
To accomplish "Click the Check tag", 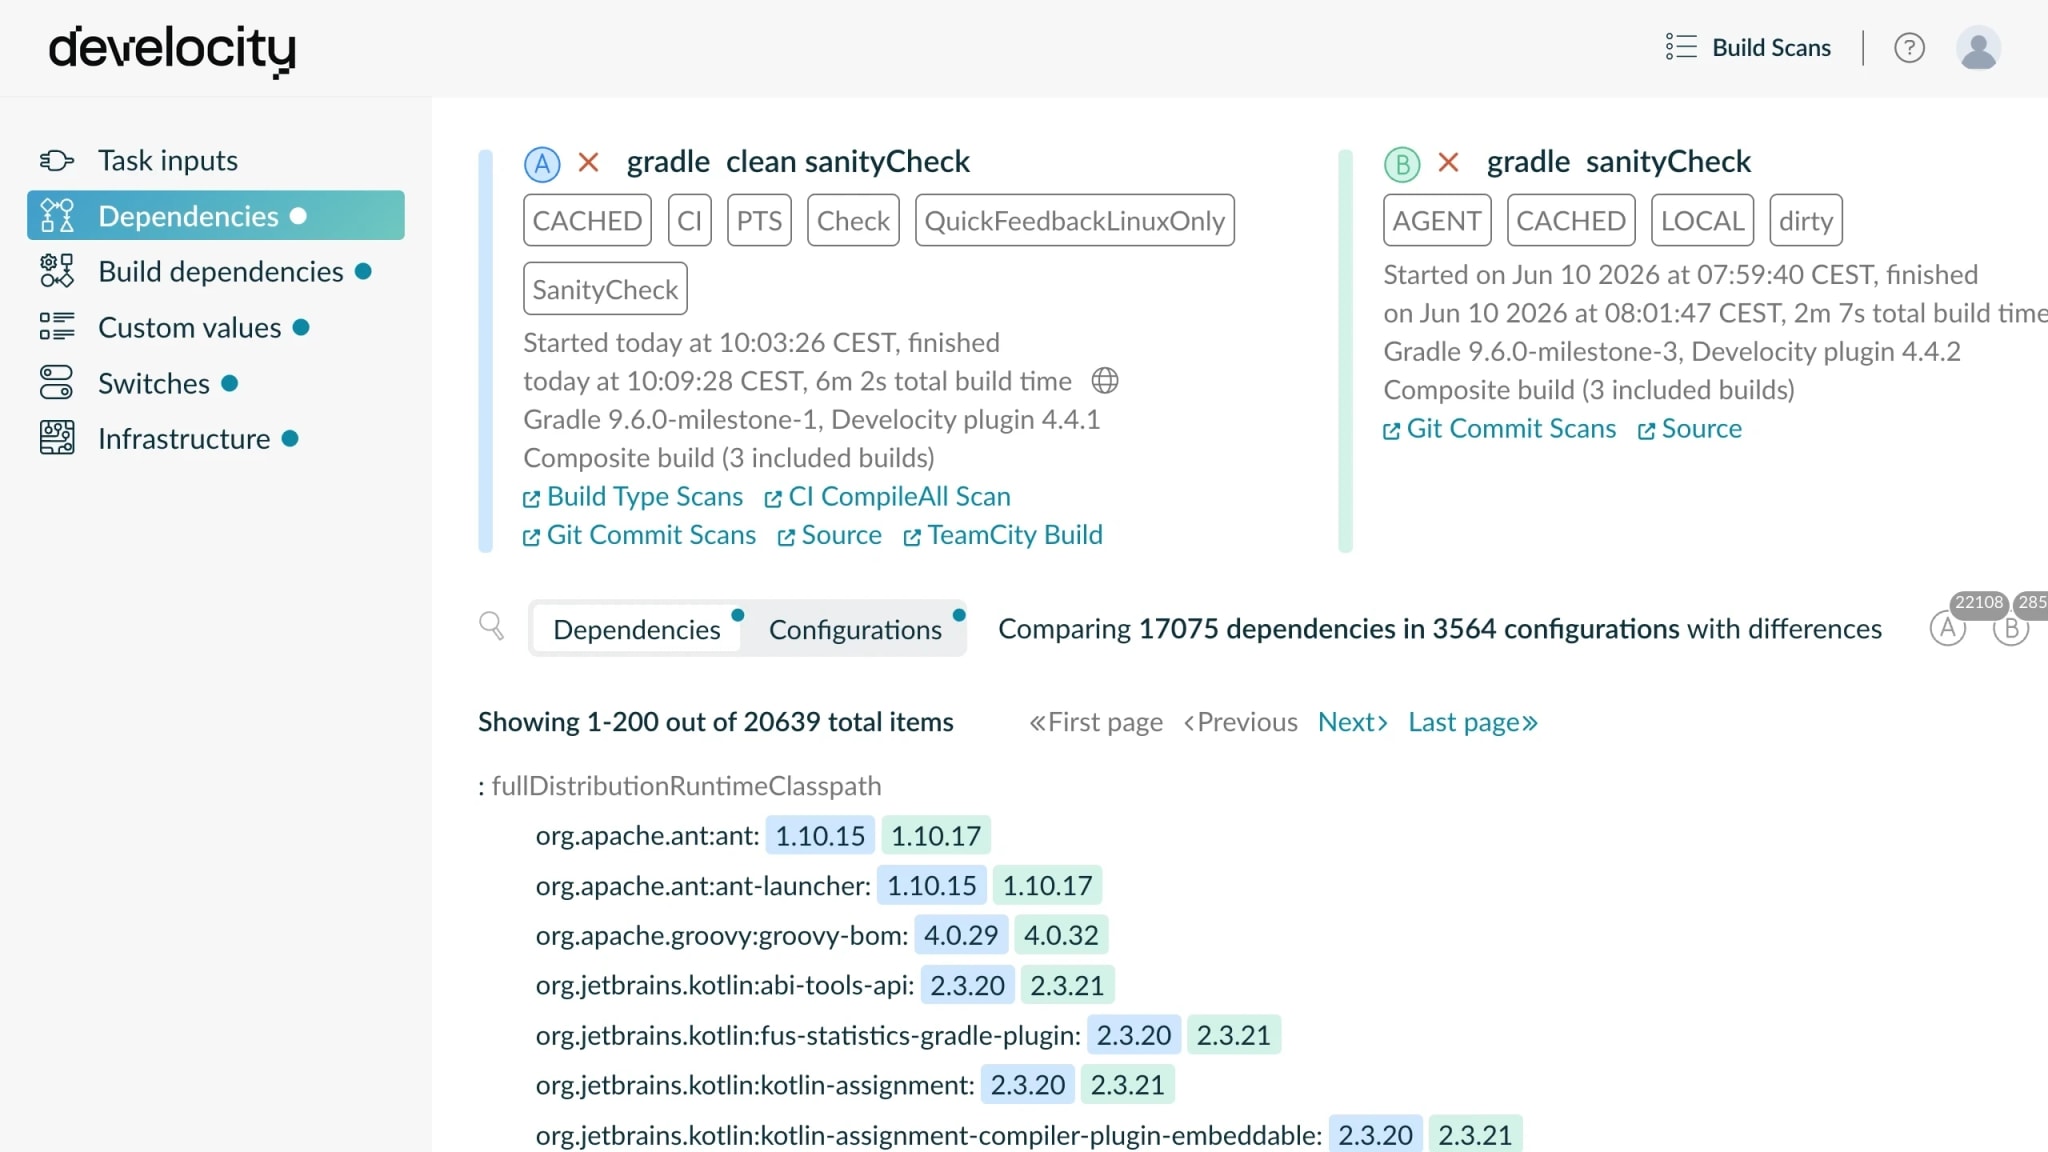I will coord(853,220).
